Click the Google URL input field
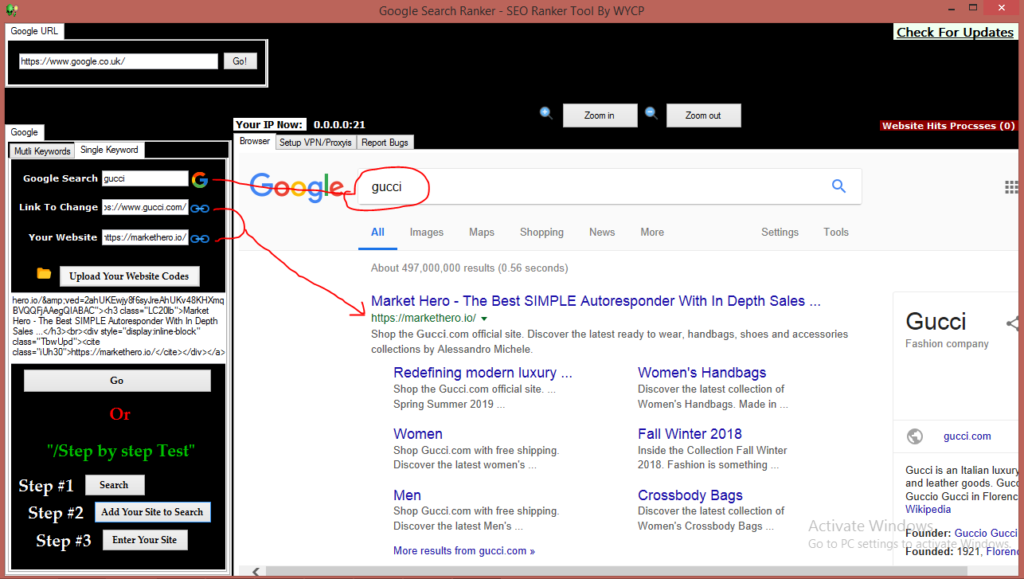Image resolution: width=1024 pixels, height=579 pixels. [118, 61]
